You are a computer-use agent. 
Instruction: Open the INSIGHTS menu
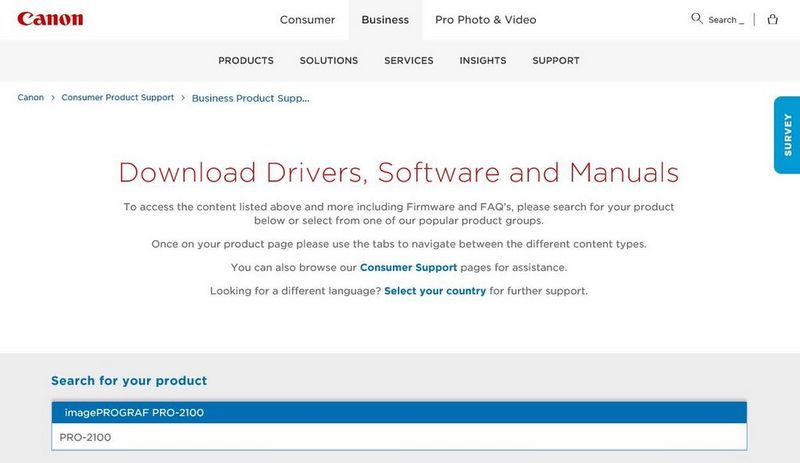(483, 60)
